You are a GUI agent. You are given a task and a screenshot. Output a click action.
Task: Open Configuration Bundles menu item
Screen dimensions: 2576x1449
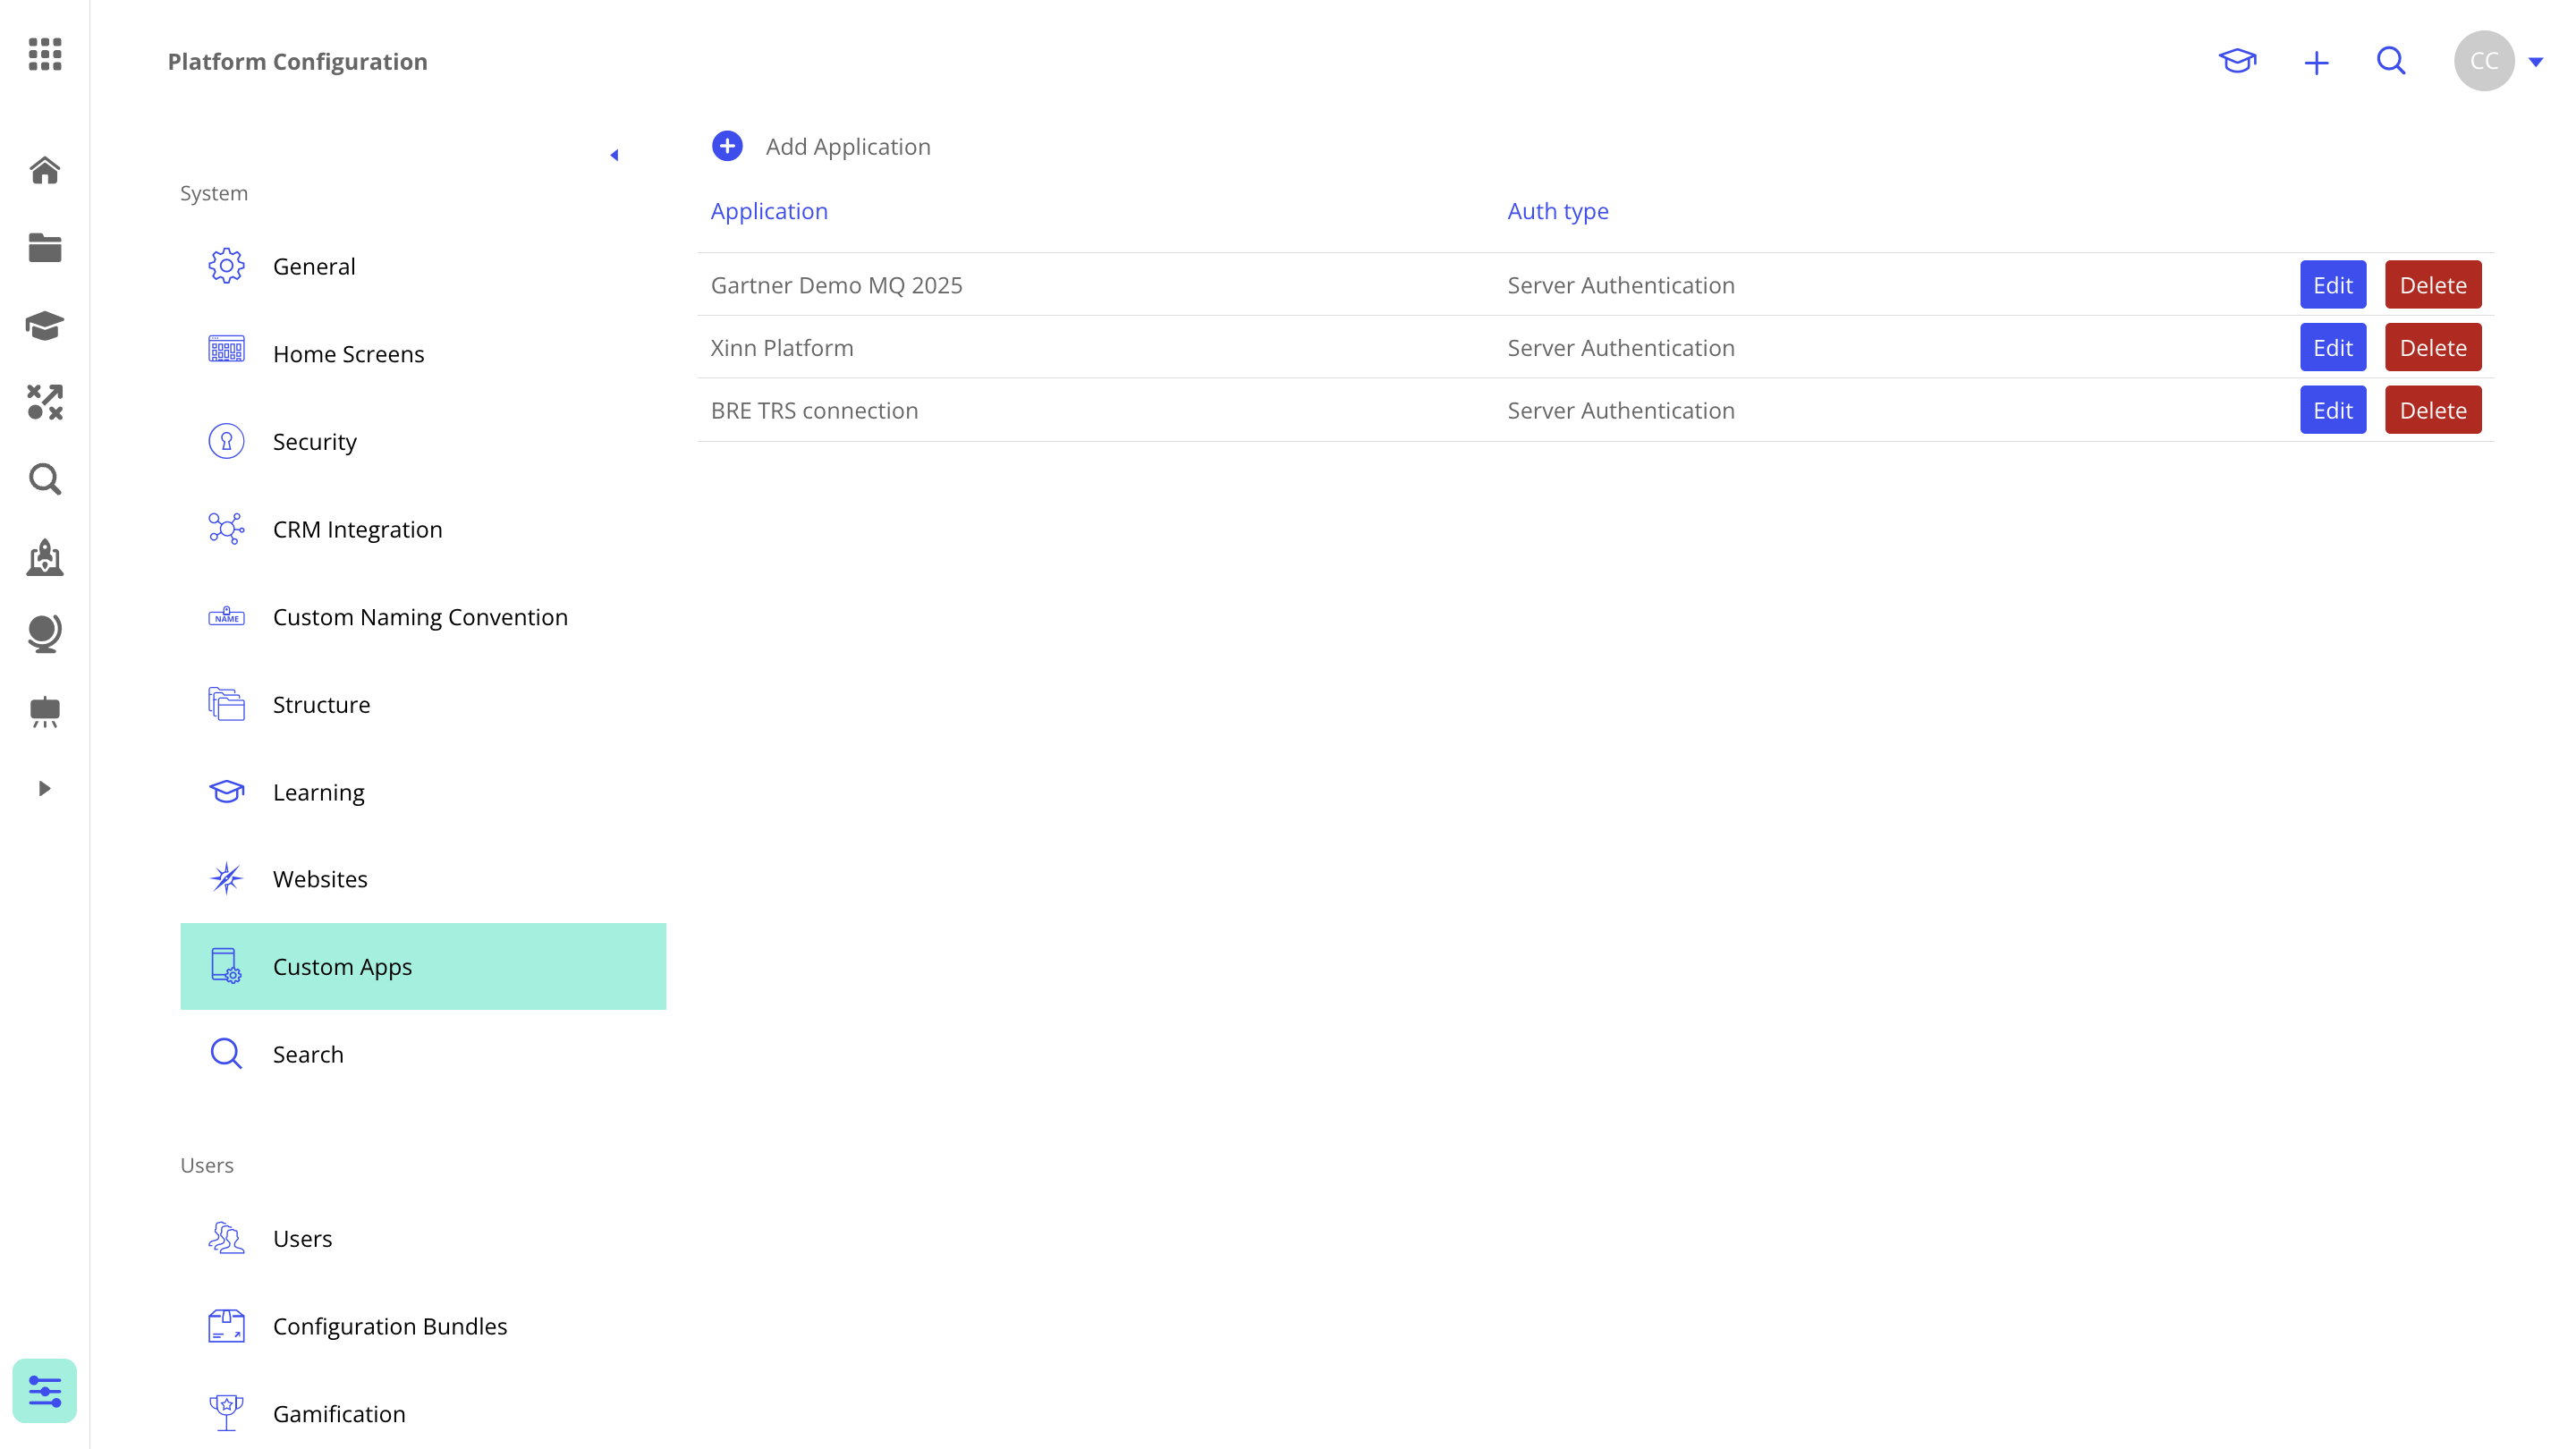point(423,1326)
